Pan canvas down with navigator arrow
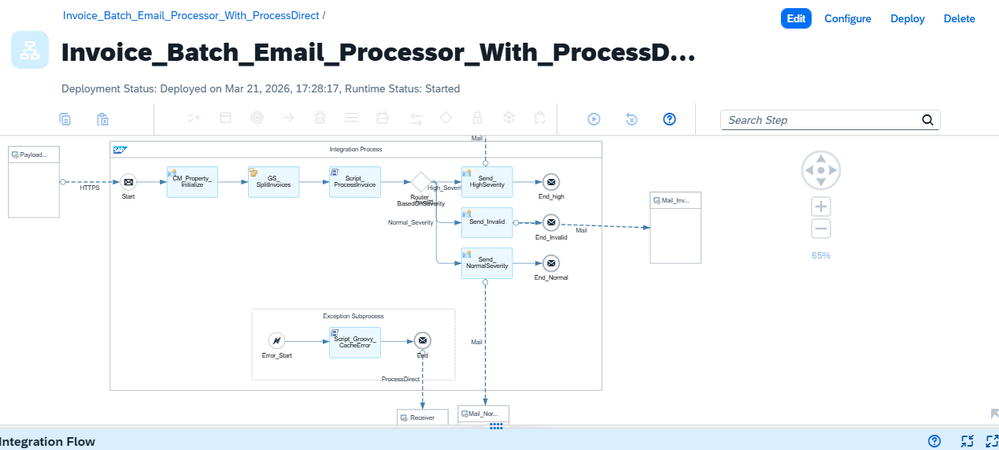 pyautogui.click(x=821, y=183)
